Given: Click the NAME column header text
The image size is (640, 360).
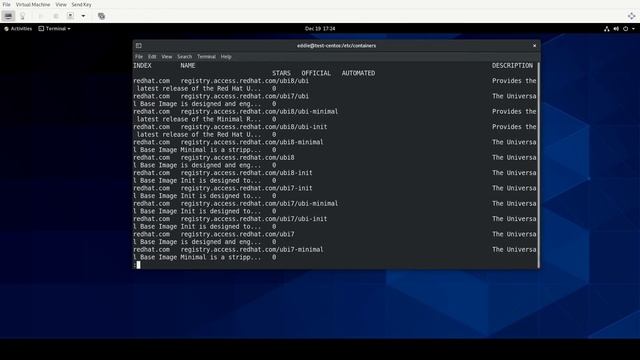Looking at the screenshot, I should 188,66.
